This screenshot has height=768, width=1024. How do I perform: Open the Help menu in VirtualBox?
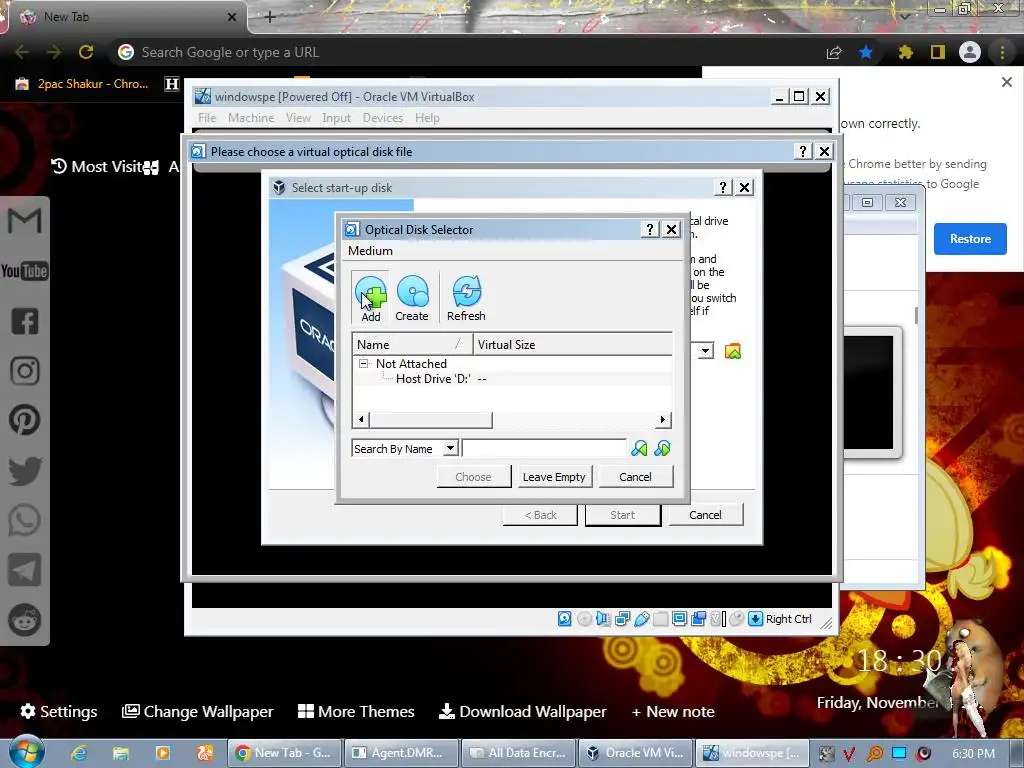pyautogui.click(x=427, y=118)
